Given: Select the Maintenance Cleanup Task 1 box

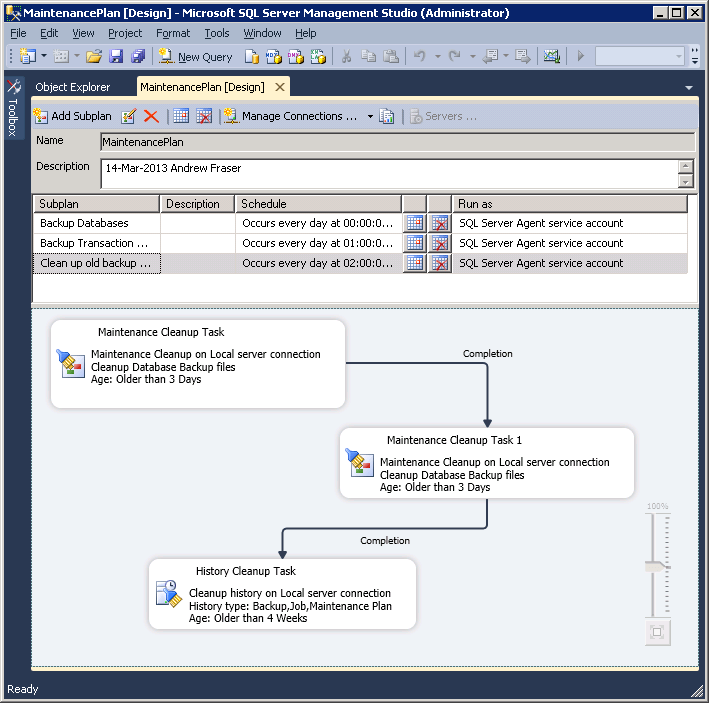Looking at the screenshot, I should (487, 463).
